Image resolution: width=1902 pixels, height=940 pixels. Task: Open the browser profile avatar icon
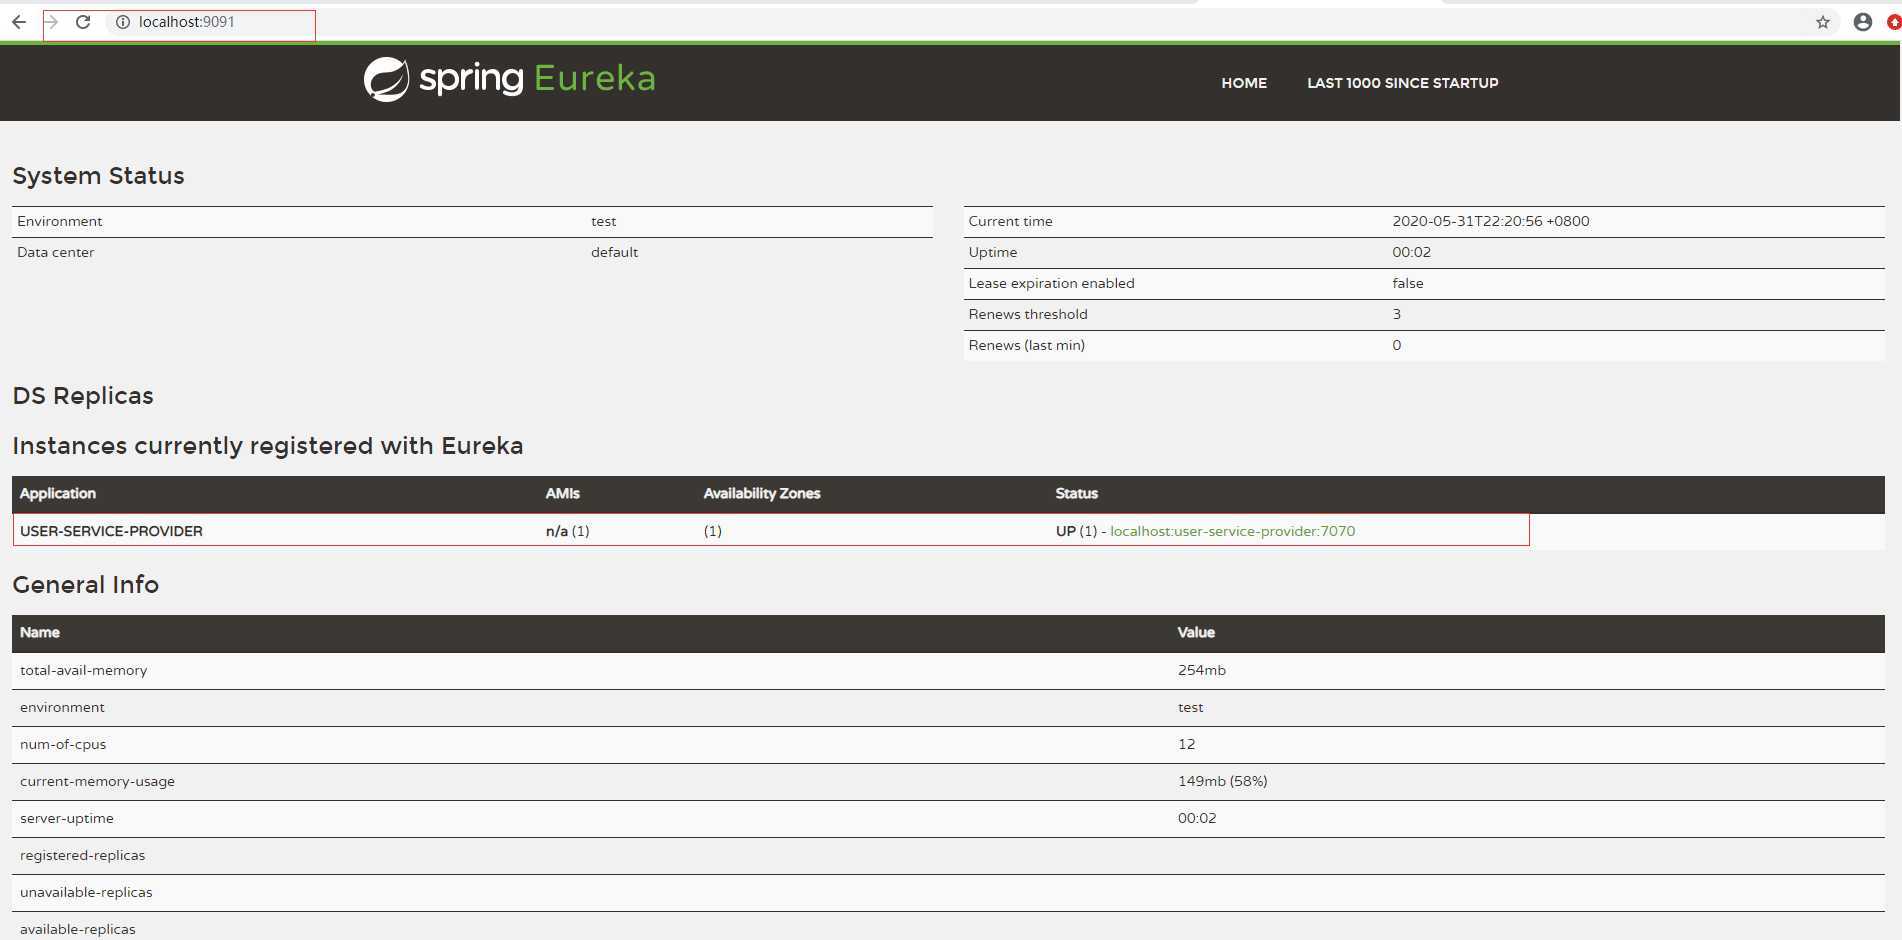tap(1862, 22)
